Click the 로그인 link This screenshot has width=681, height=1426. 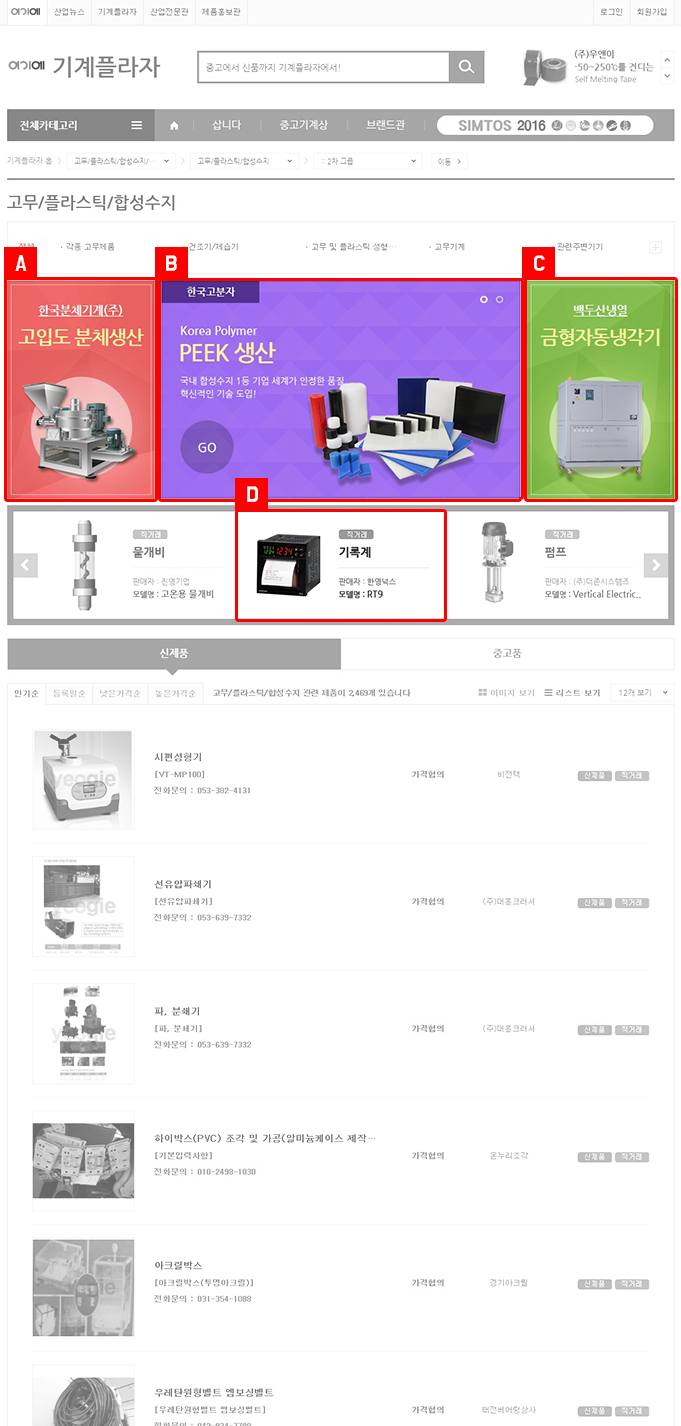pyautogui.click(x=609, y=11)
